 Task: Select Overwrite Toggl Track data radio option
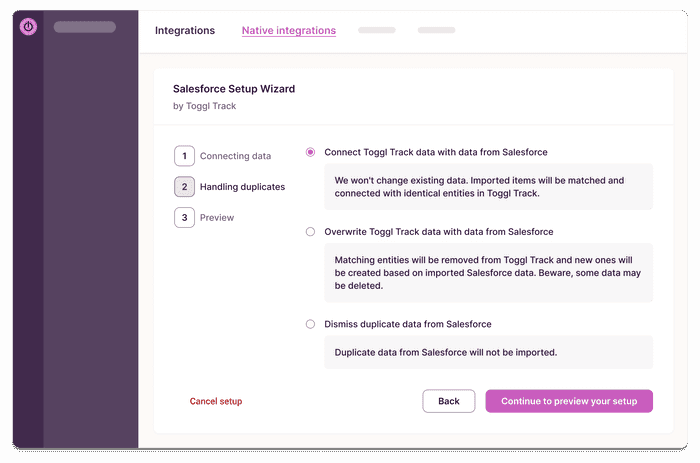pos(310,232)
